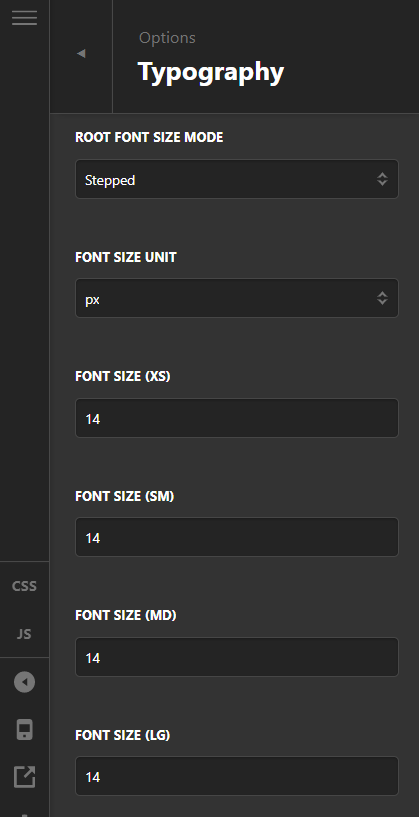The image size is (419, 817).
Task: Open the Font Size Unit px dropdown
Action: click(x=237, y=298)
